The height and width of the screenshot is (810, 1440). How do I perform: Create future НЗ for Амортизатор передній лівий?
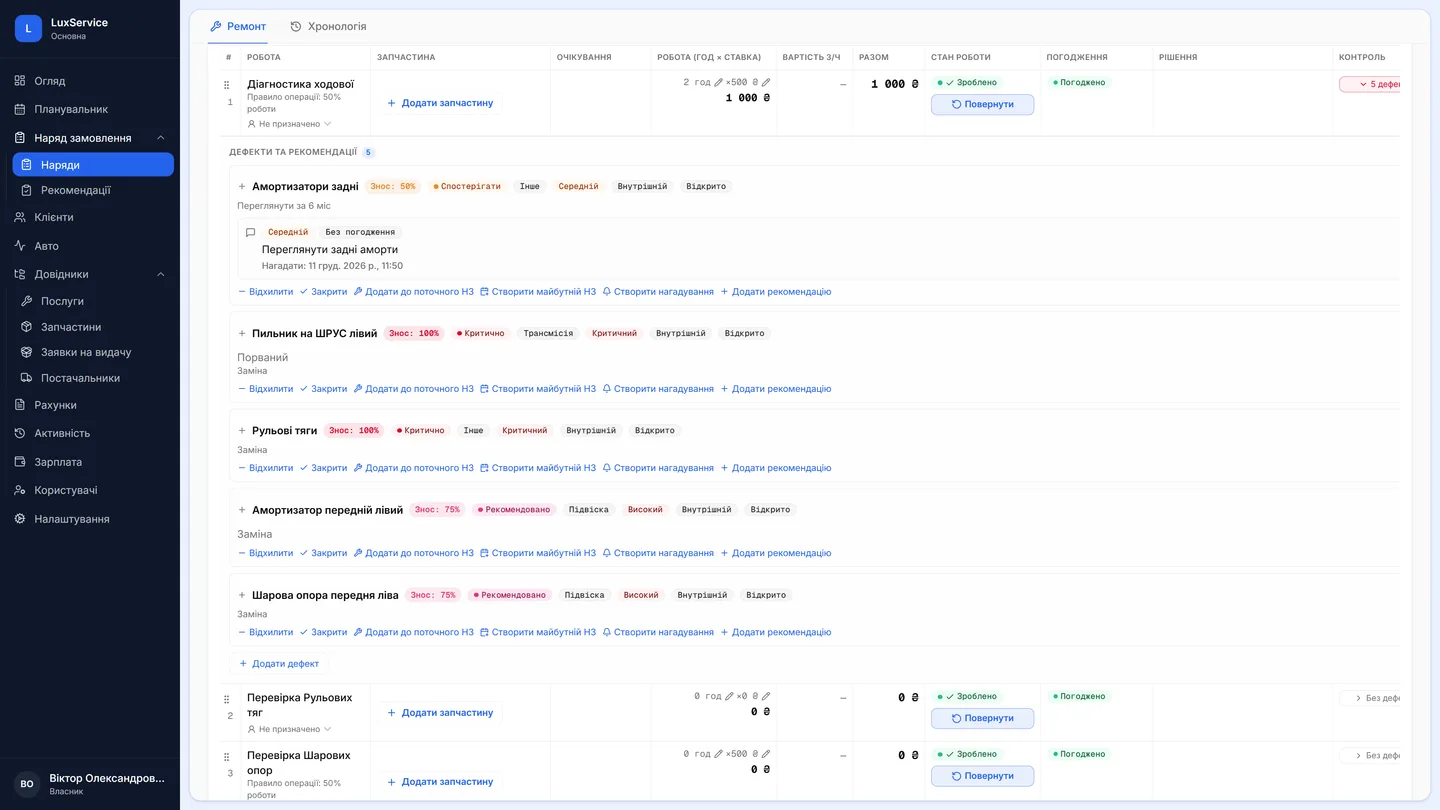(x=538, y=553)
